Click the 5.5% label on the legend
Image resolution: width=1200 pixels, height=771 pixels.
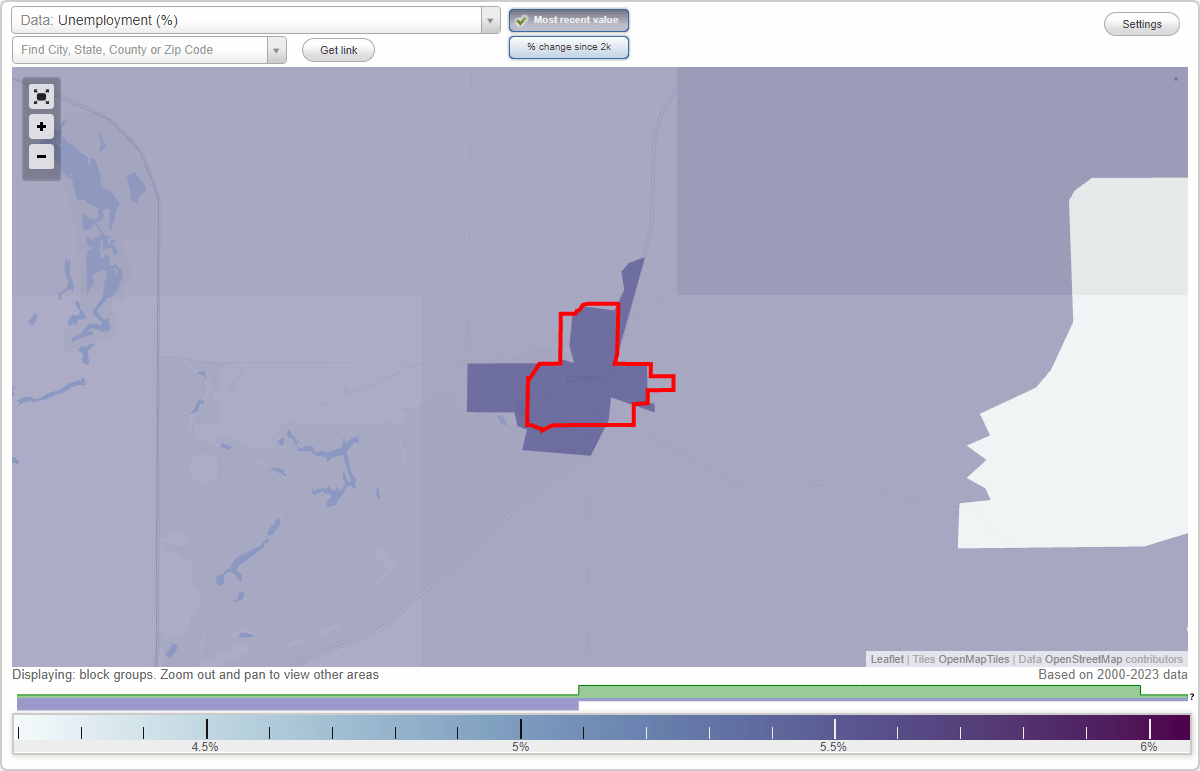[834, 746]
